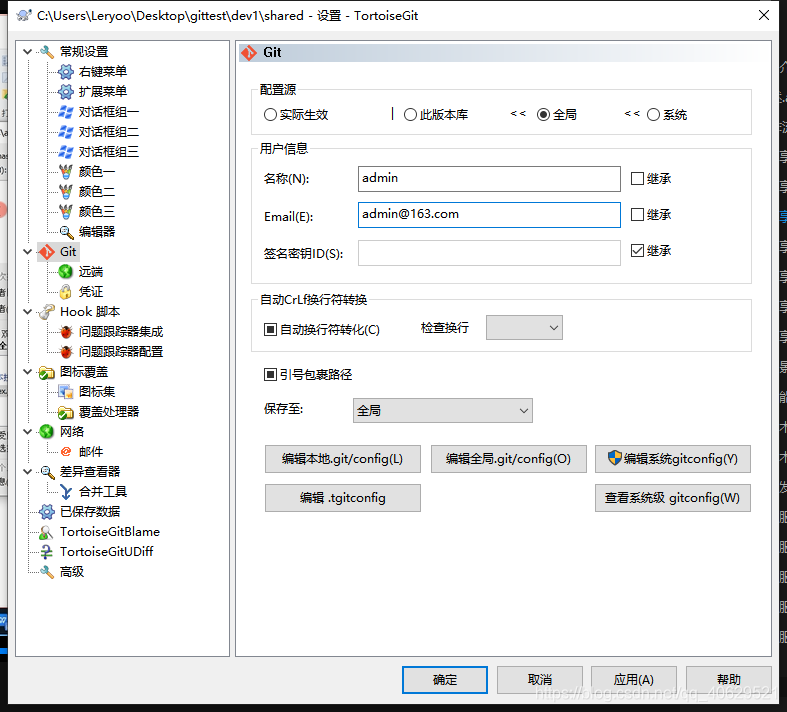Image resolution: width=787 pixels, height=712 pixels.
Task: Select the 此版本库 radio button
Action: pyautogui.click(x=410, y=115)
